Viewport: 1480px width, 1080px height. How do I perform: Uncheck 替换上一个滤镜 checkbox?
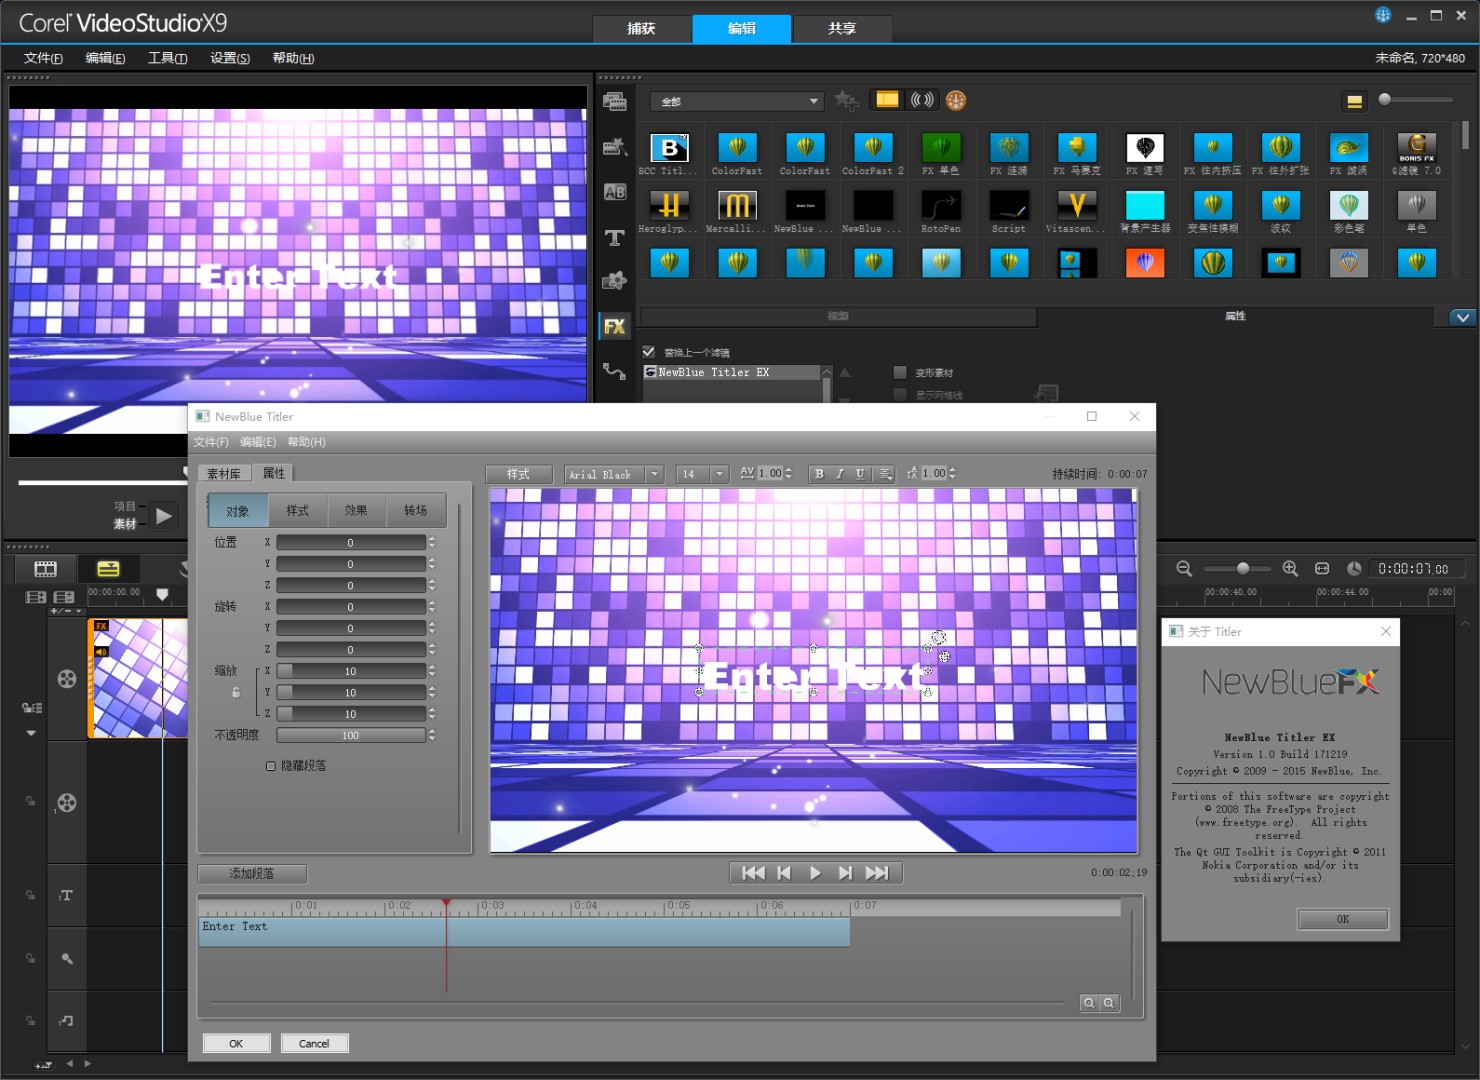pos(648,352)
